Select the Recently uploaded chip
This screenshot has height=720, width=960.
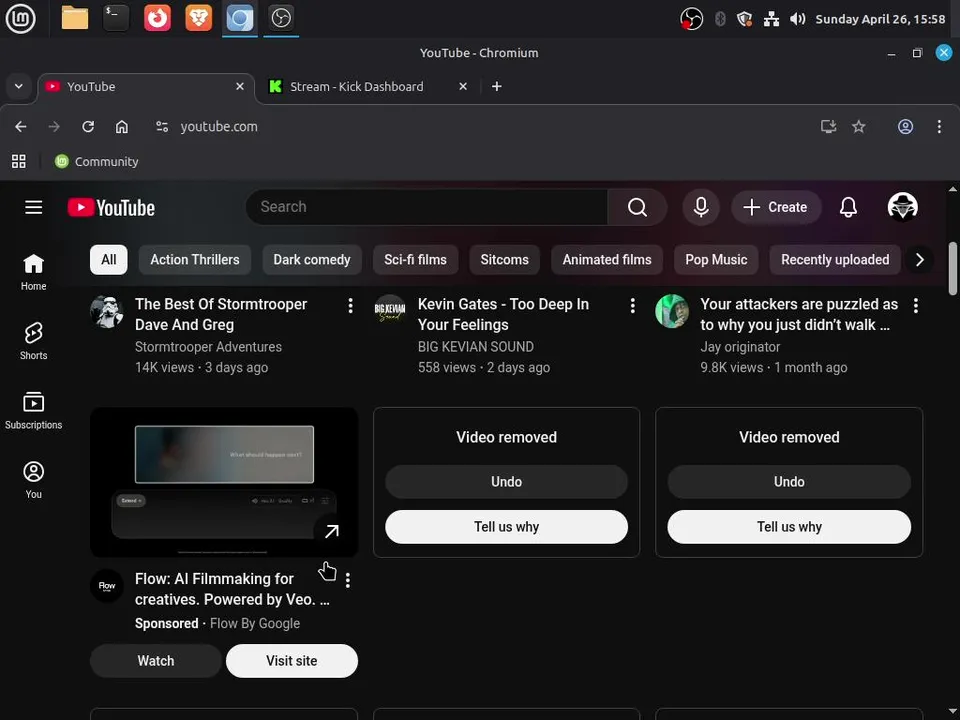[x=834, y=260]
